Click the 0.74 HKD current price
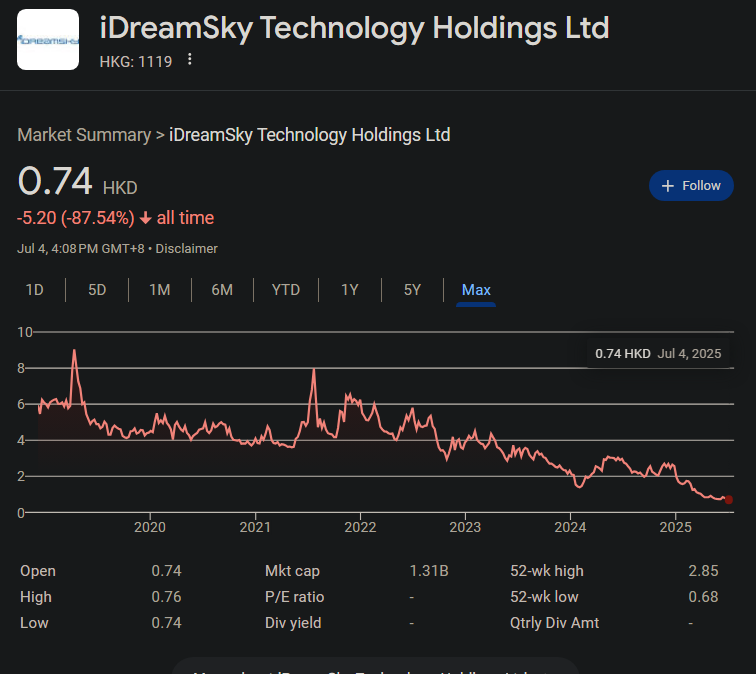Viewport: 756px width, 674px height. [x=77, y=181]
